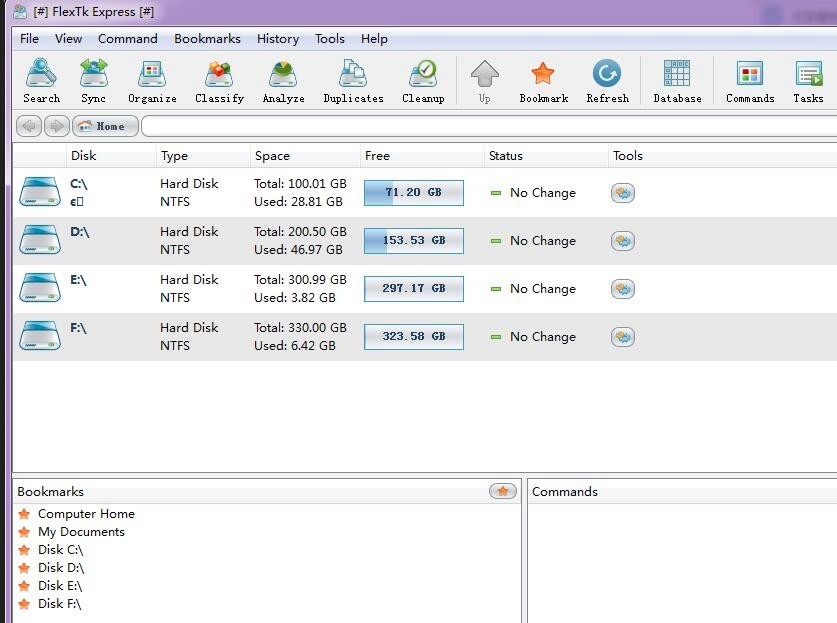The height and width of the screenshot is (623, 837).
Task: Click 'No Change' status for disk C:\
Action: (x=543, y=193)
